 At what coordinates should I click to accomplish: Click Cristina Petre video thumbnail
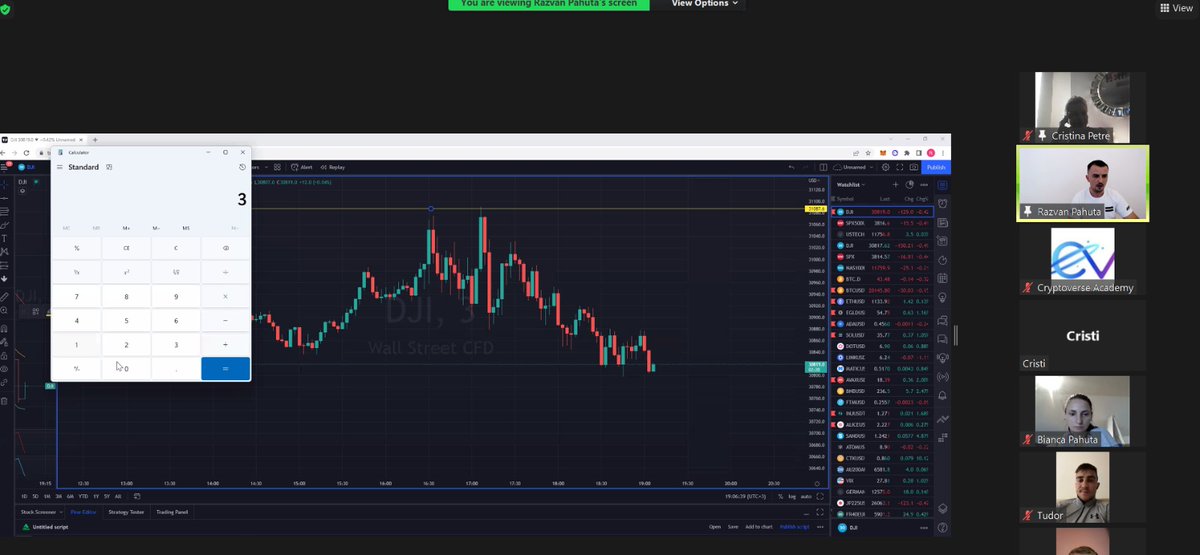(x=1082, y=107)
